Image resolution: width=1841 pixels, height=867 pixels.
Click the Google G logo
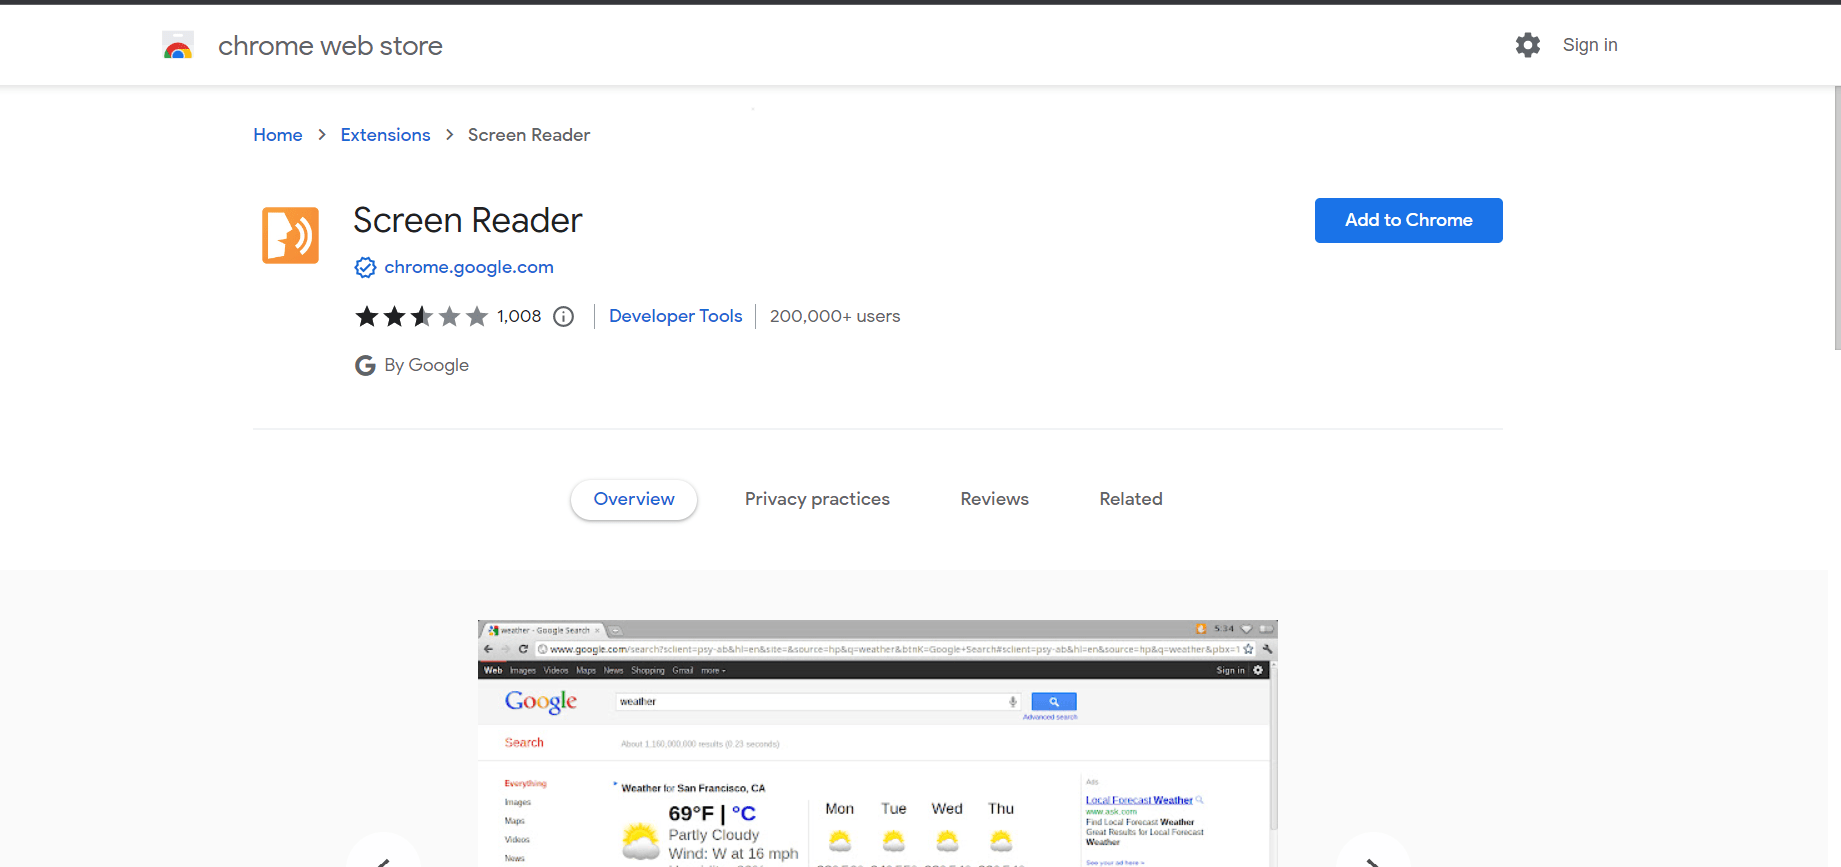(x=365, y=365)
